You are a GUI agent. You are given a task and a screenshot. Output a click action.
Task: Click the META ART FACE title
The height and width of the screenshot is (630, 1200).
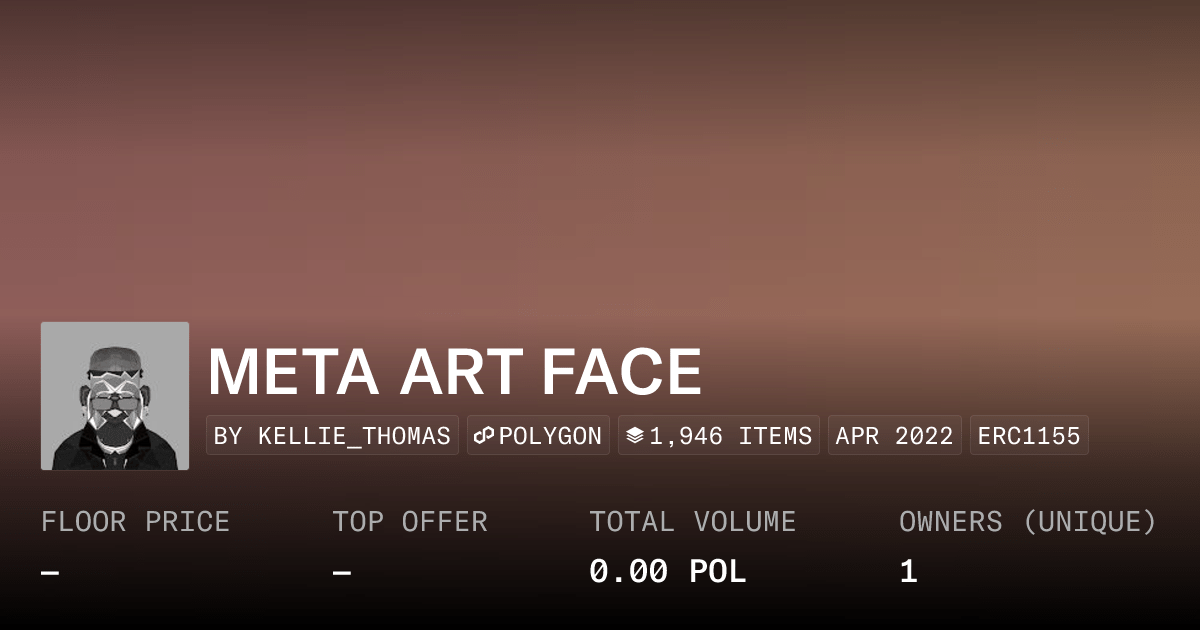(x=455, y=372)
